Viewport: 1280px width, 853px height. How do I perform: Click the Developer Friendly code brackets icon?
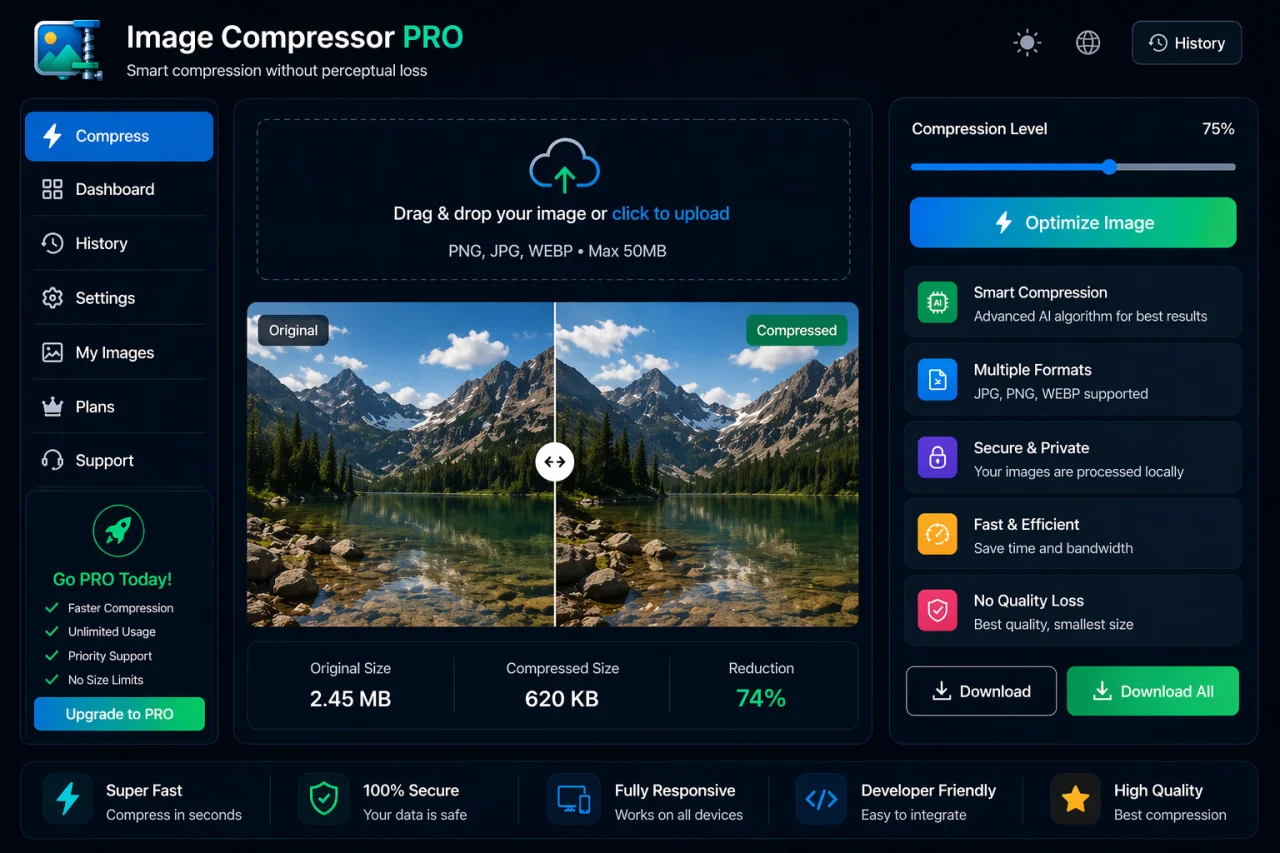821,799
